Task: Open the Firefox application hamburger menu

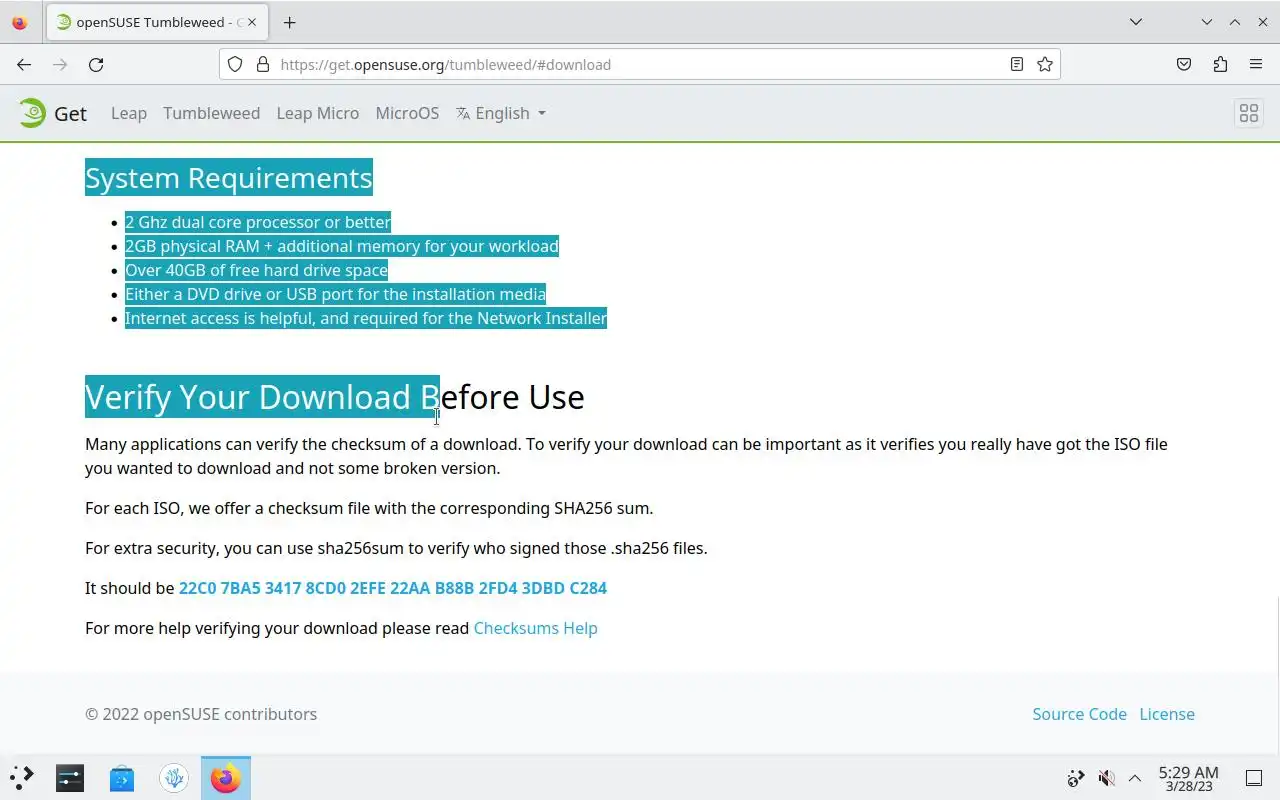Action: point(1256,64)
